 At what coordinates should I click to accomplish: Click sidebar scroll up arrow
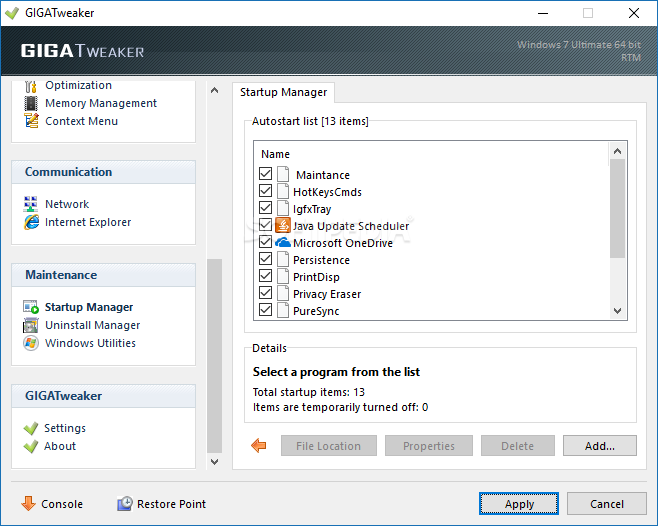point(214,90)
